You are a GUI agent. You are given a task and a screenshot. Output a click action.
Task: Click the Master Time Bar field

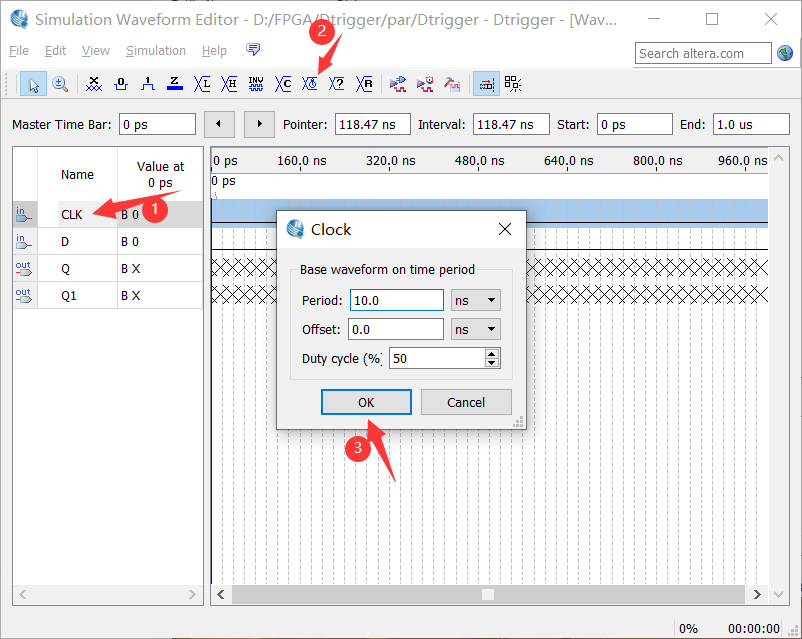pos(157,124)
